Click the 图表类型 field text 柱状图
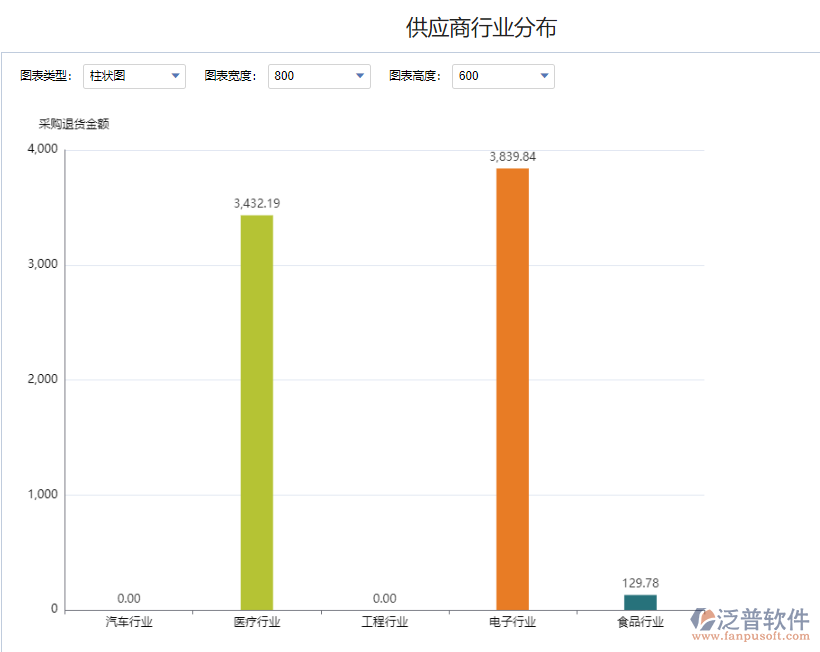The width and height of the screenshot is (820, 652). [110, 75]
